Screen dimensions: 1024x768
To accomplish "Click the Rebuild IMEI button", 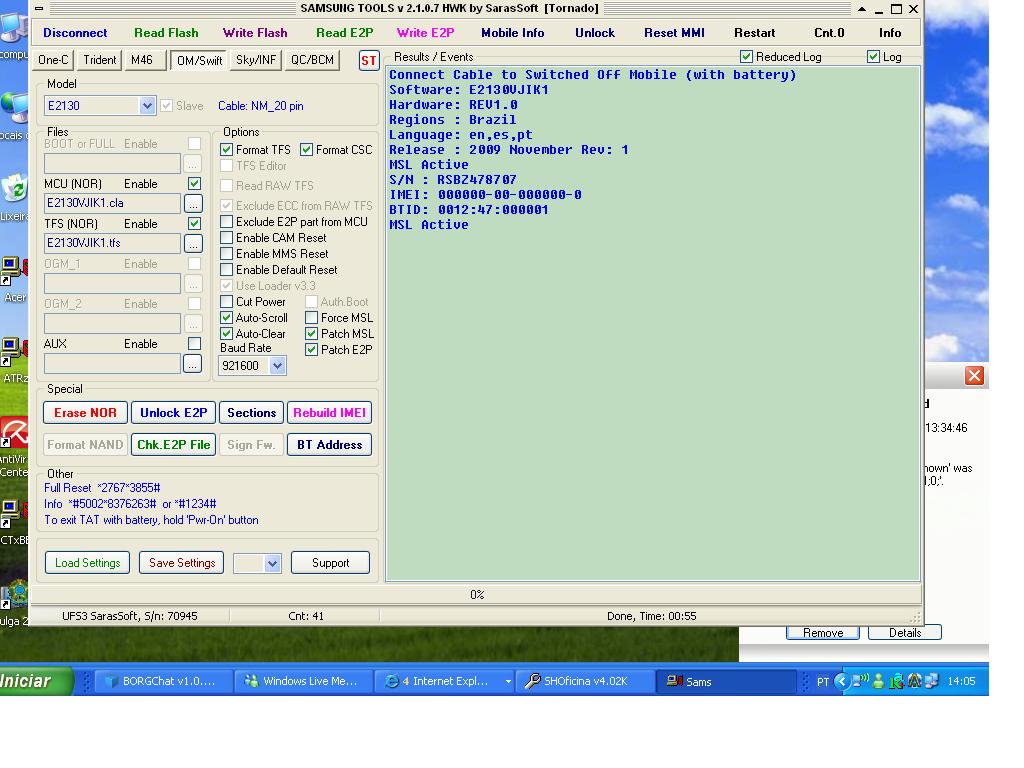I will pyautogui.click(x=329, y=413).
